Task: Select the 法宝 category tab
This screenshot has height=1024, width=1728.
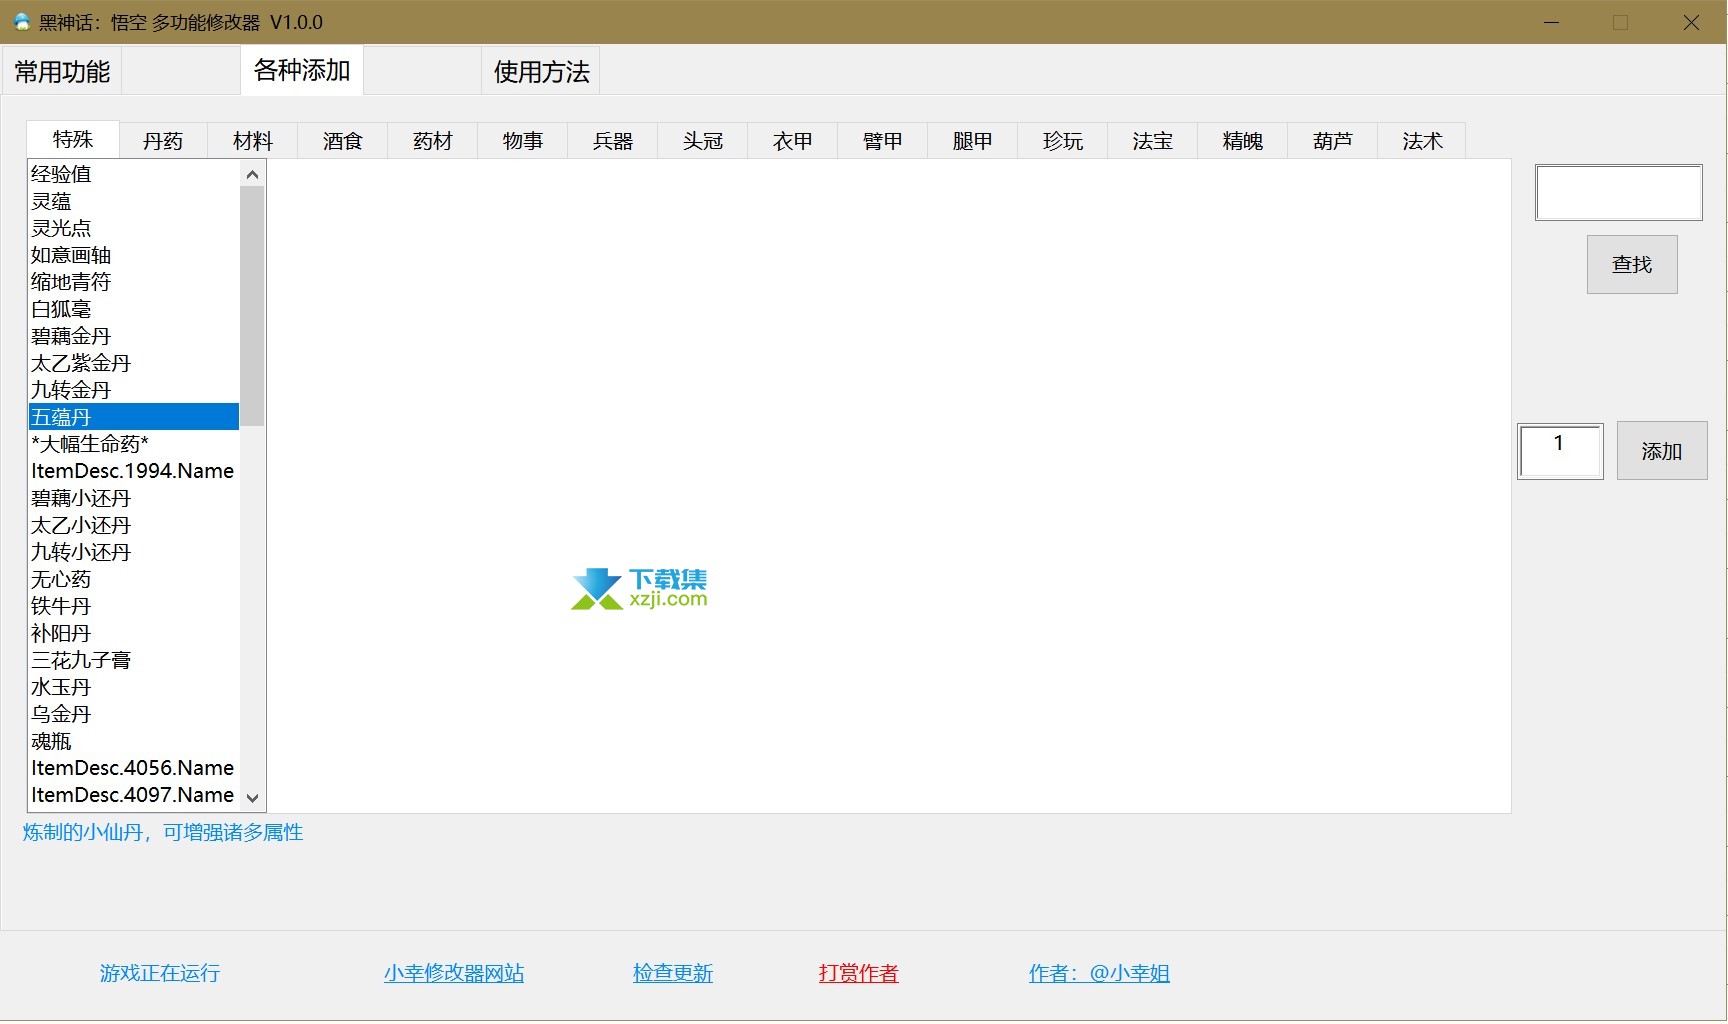Action: (x=1153, y=141)
